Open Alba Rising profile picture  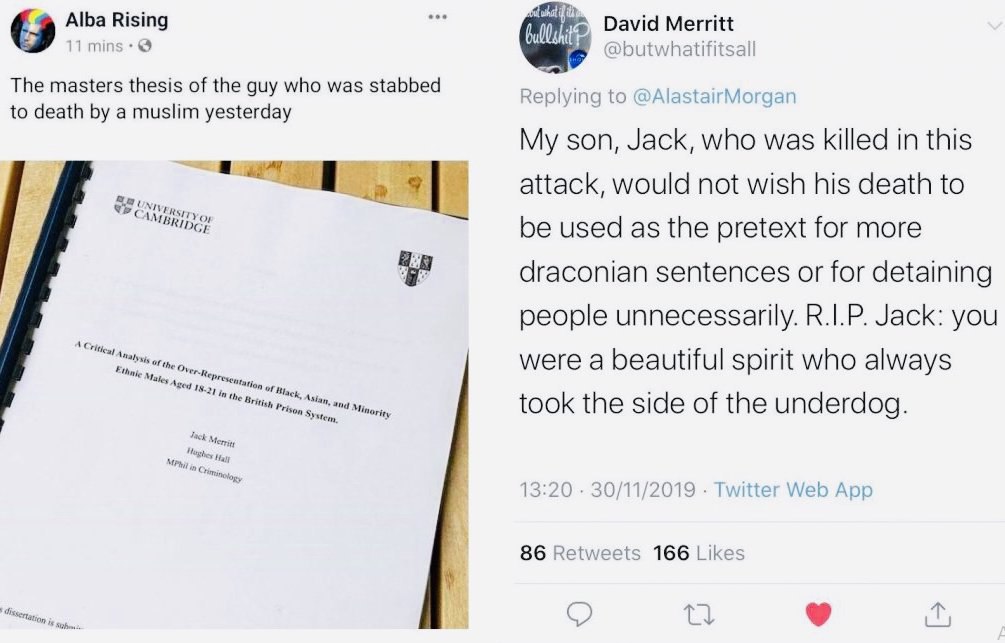pyautogui.click(x=33, y=30)
